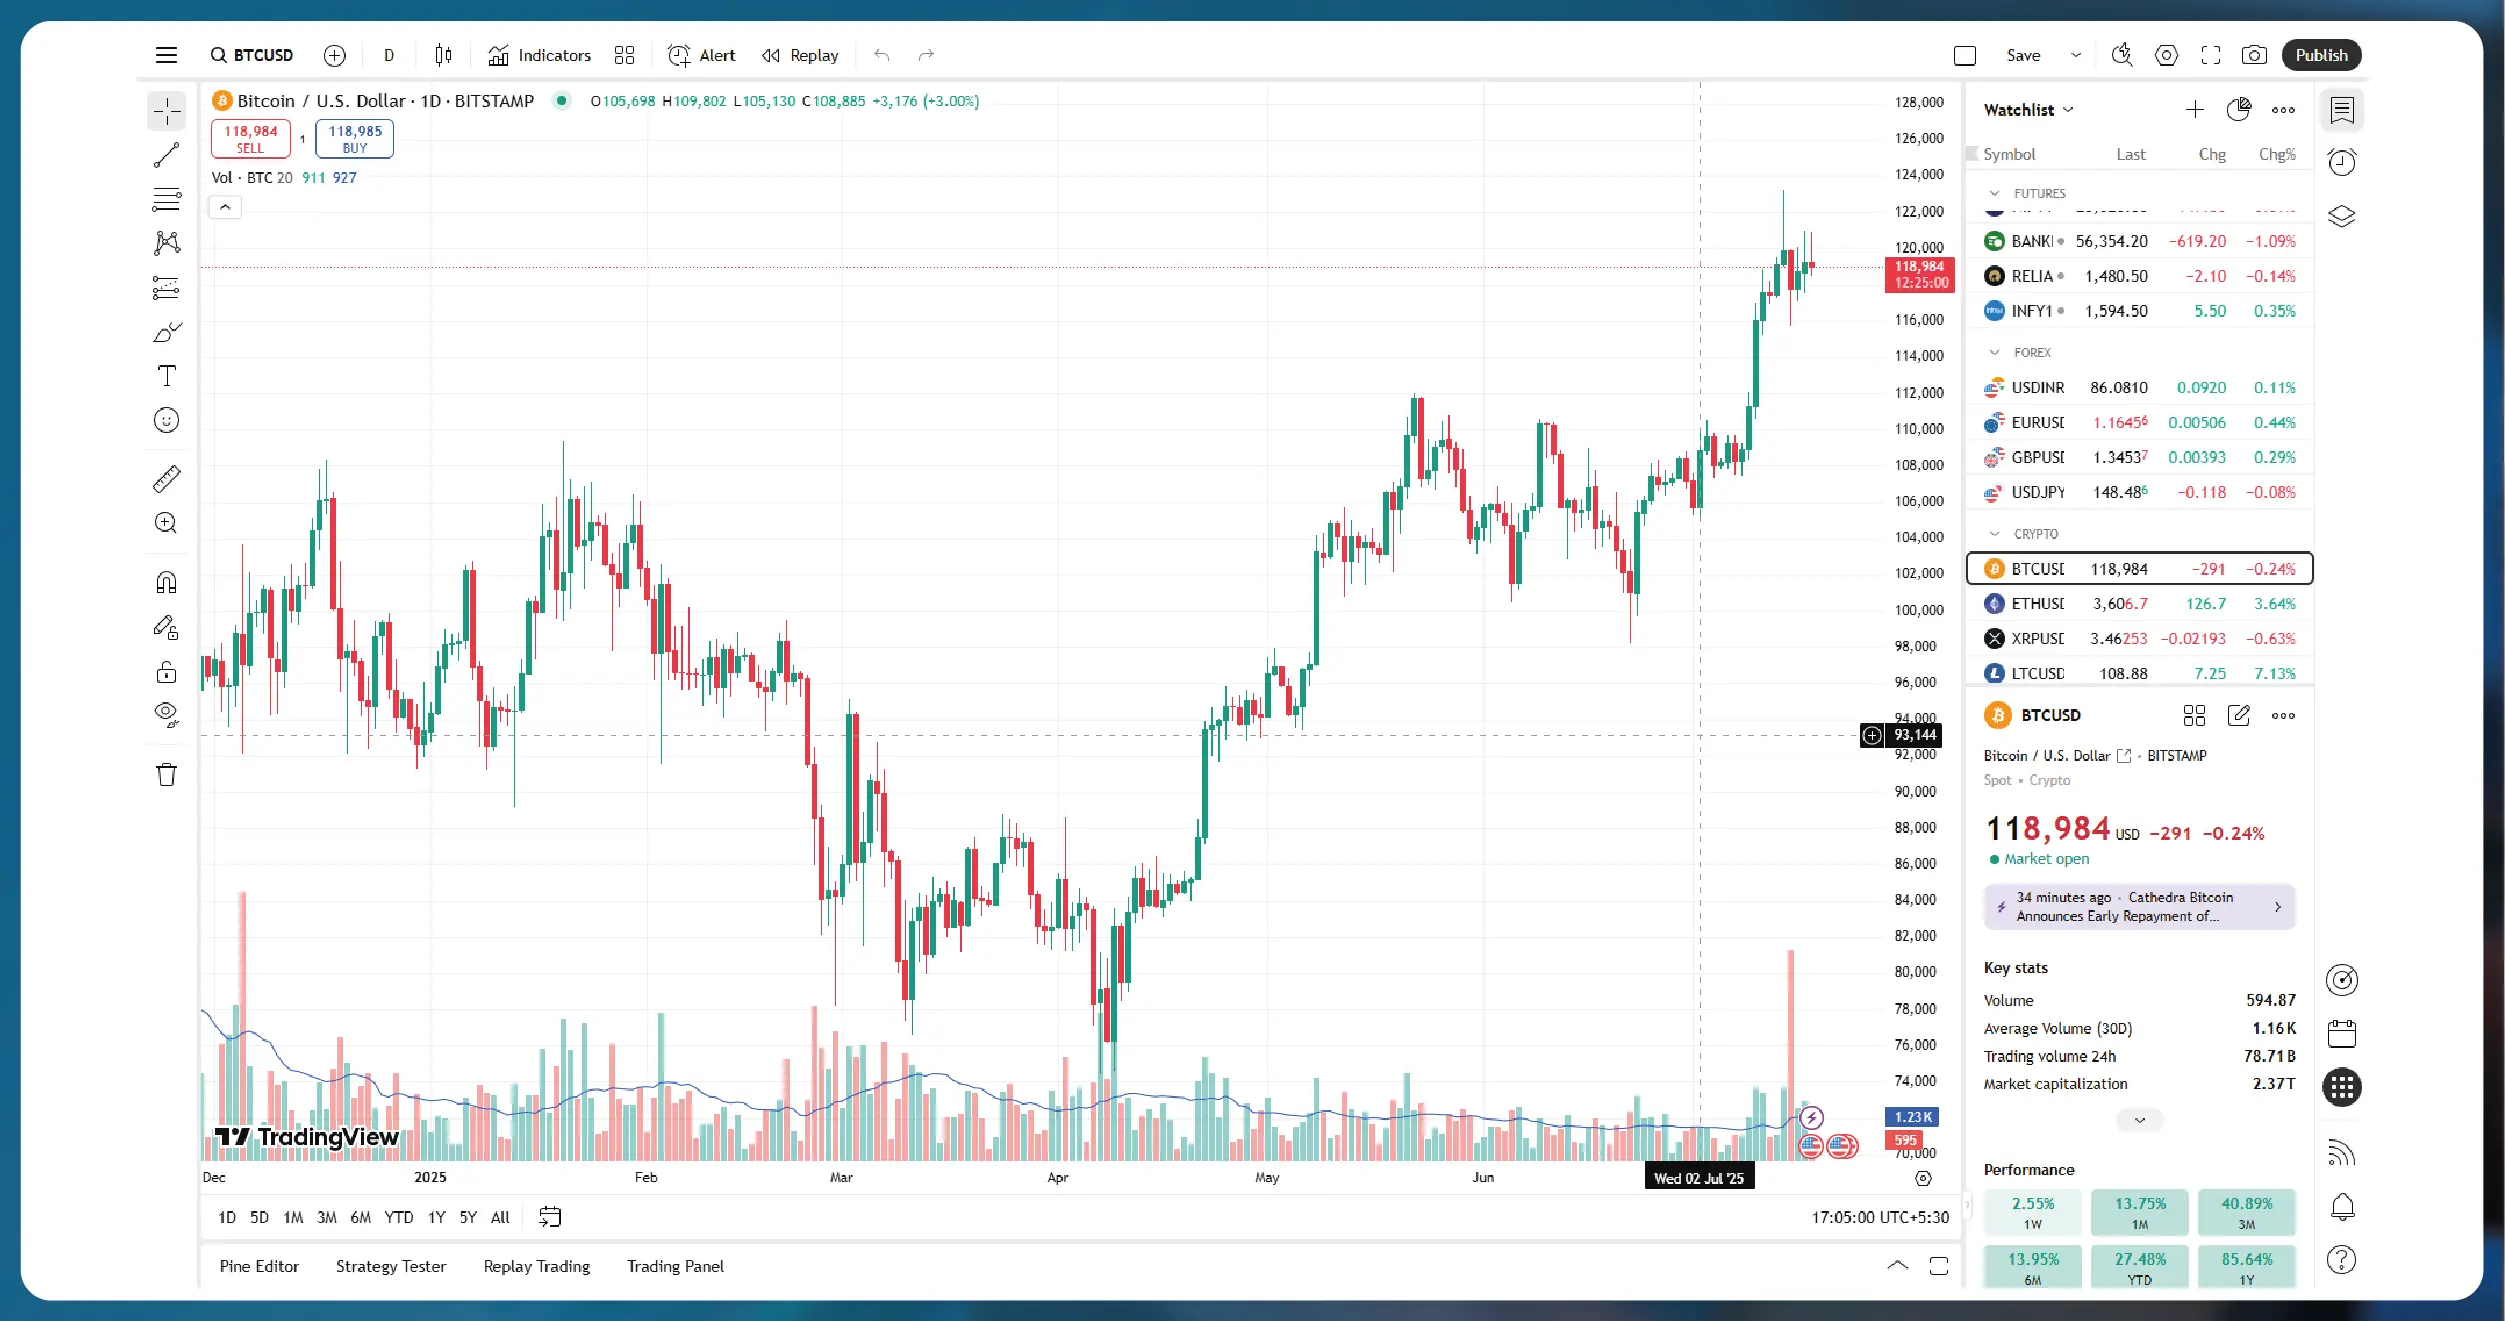This screenshot has height=1321, width=2505.
Task: Collapse the CRYPTO watchlist section
Action: (x=1993, y=534)
